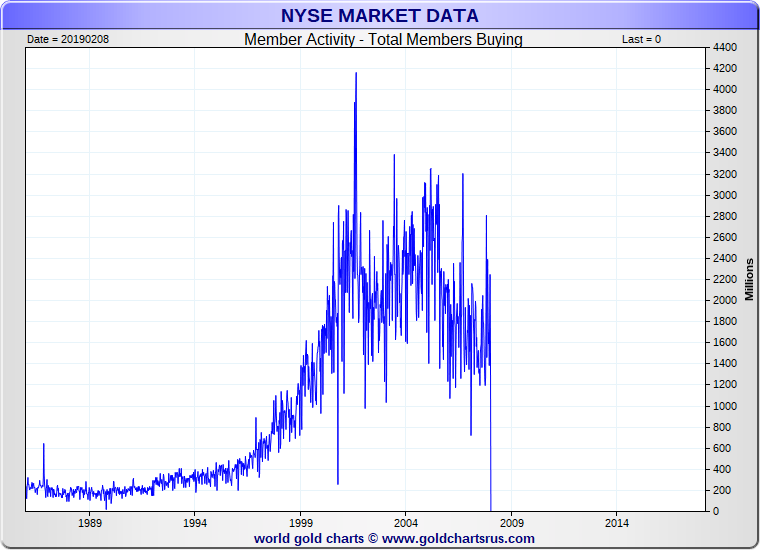Click the 1400 y-axis value

[725, 363]
